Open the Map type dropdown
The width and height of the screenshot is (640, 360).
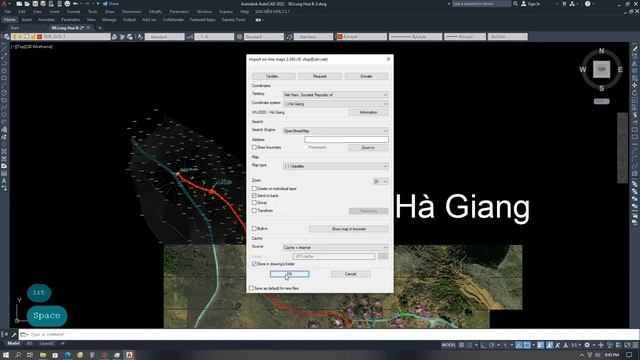click(336, 166)
